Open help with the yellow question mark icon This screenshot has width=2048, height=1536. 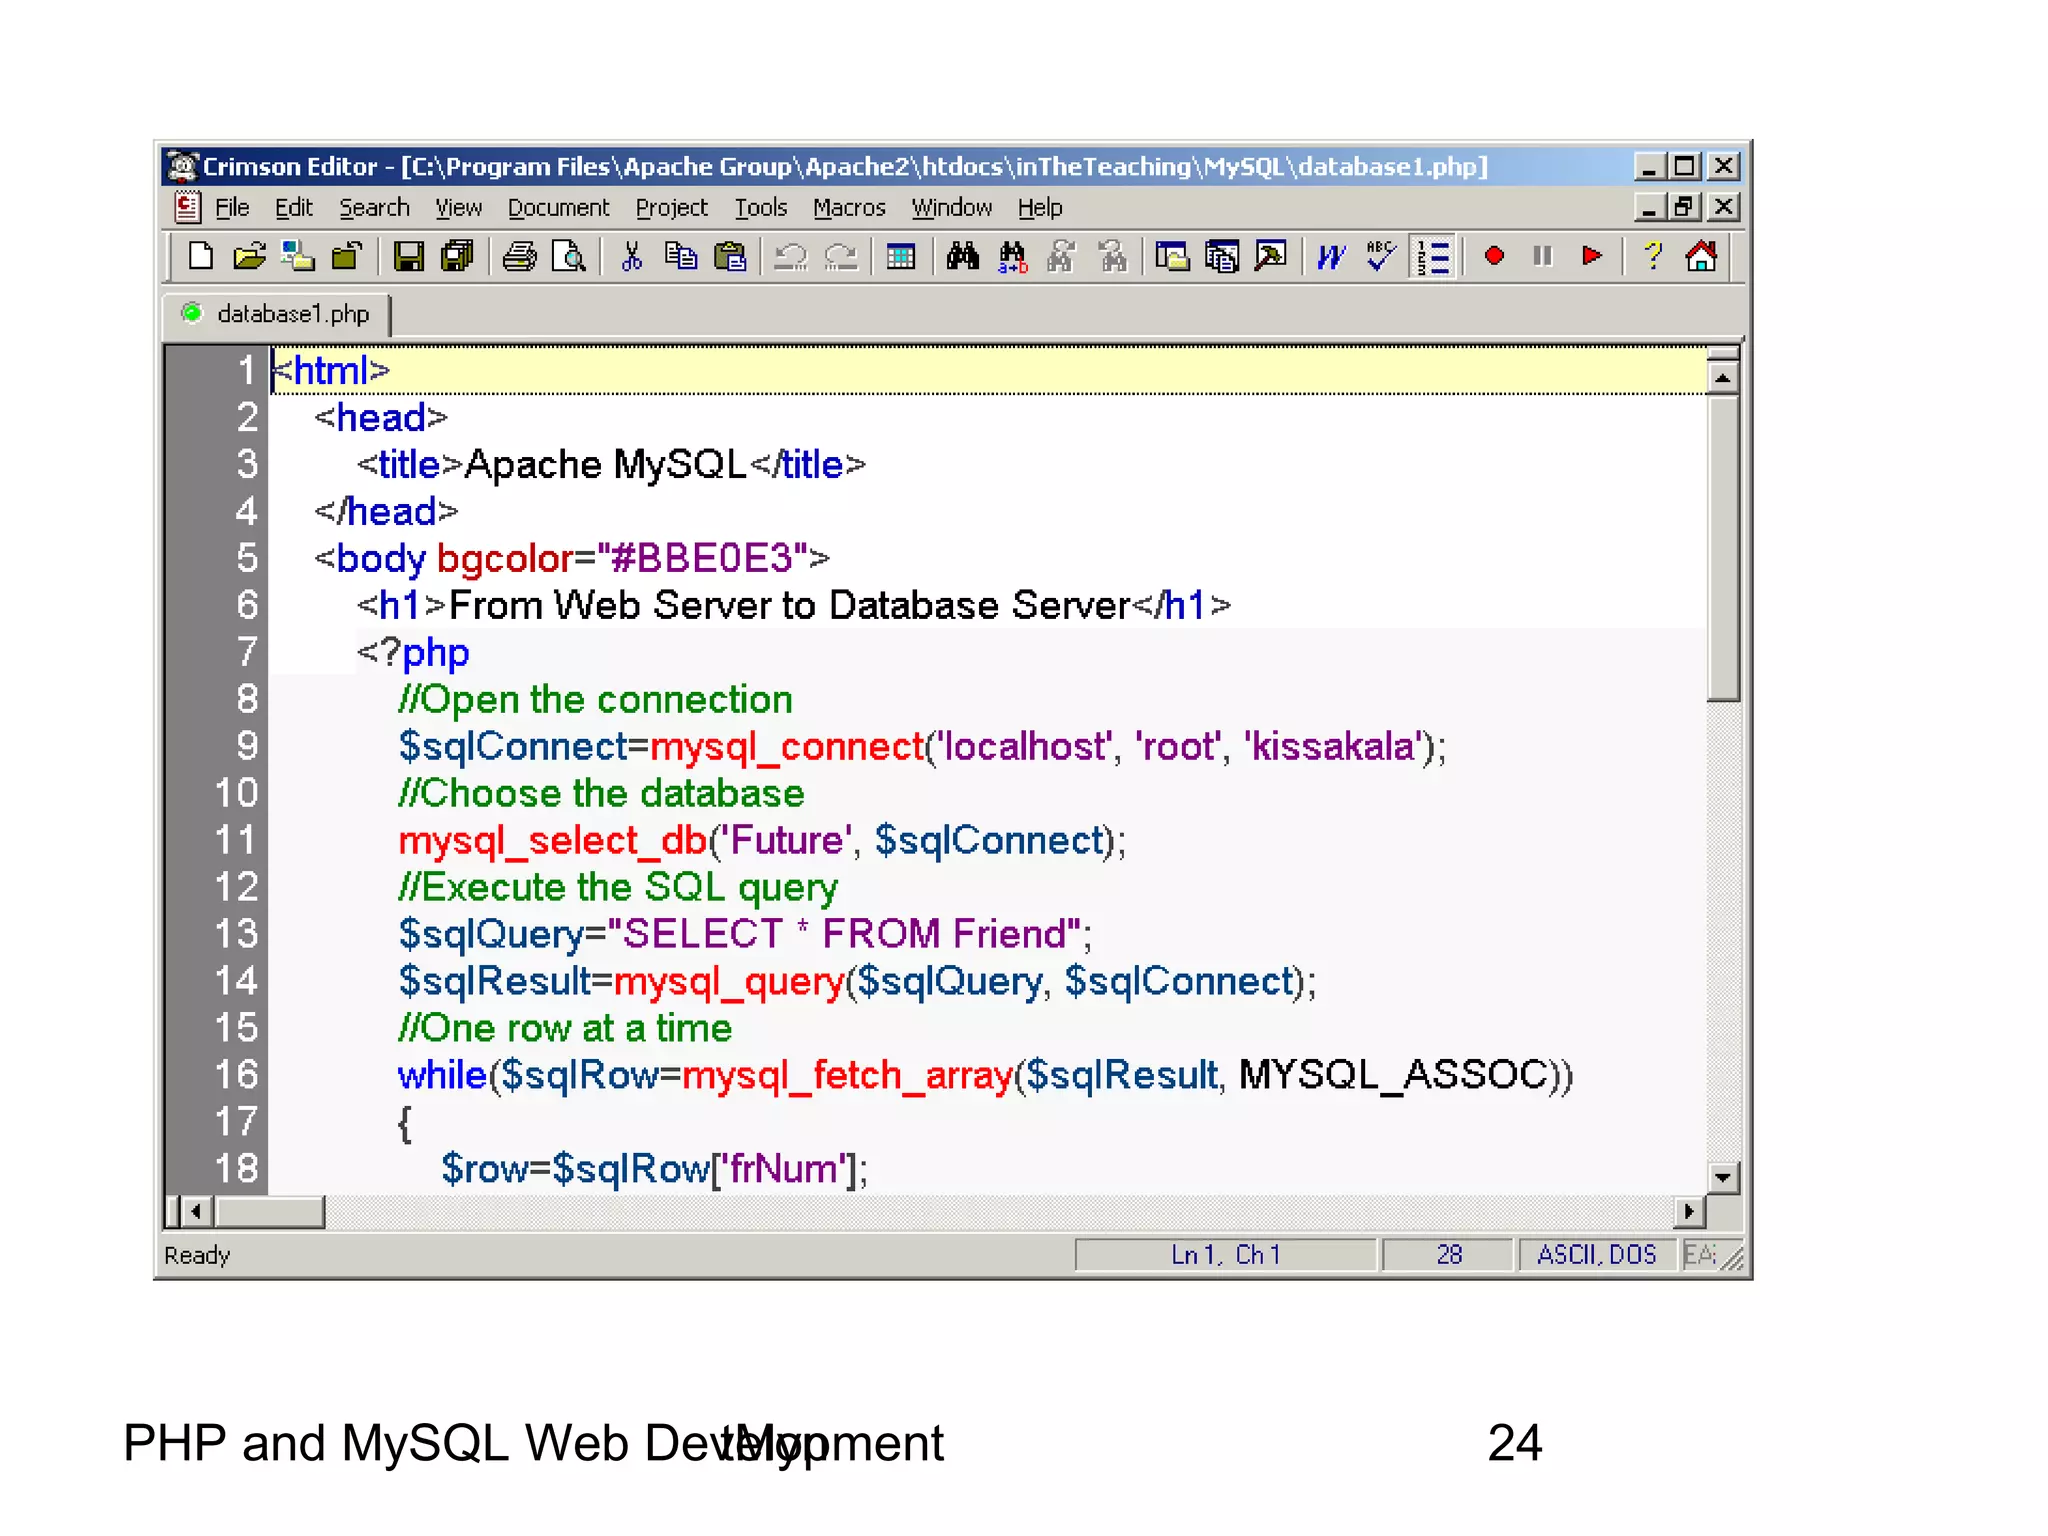pyautogui.click(x=1653, y=257)
